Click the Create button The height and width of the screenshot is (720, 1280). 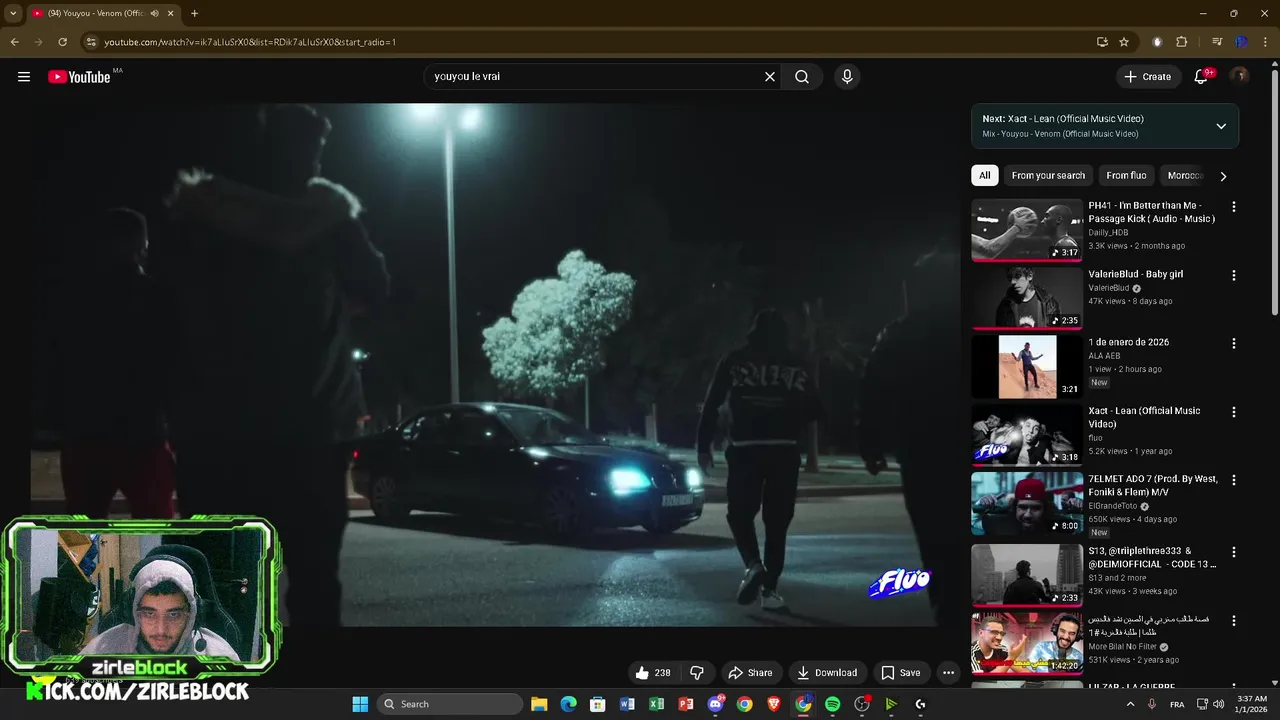pos(1148,77)
